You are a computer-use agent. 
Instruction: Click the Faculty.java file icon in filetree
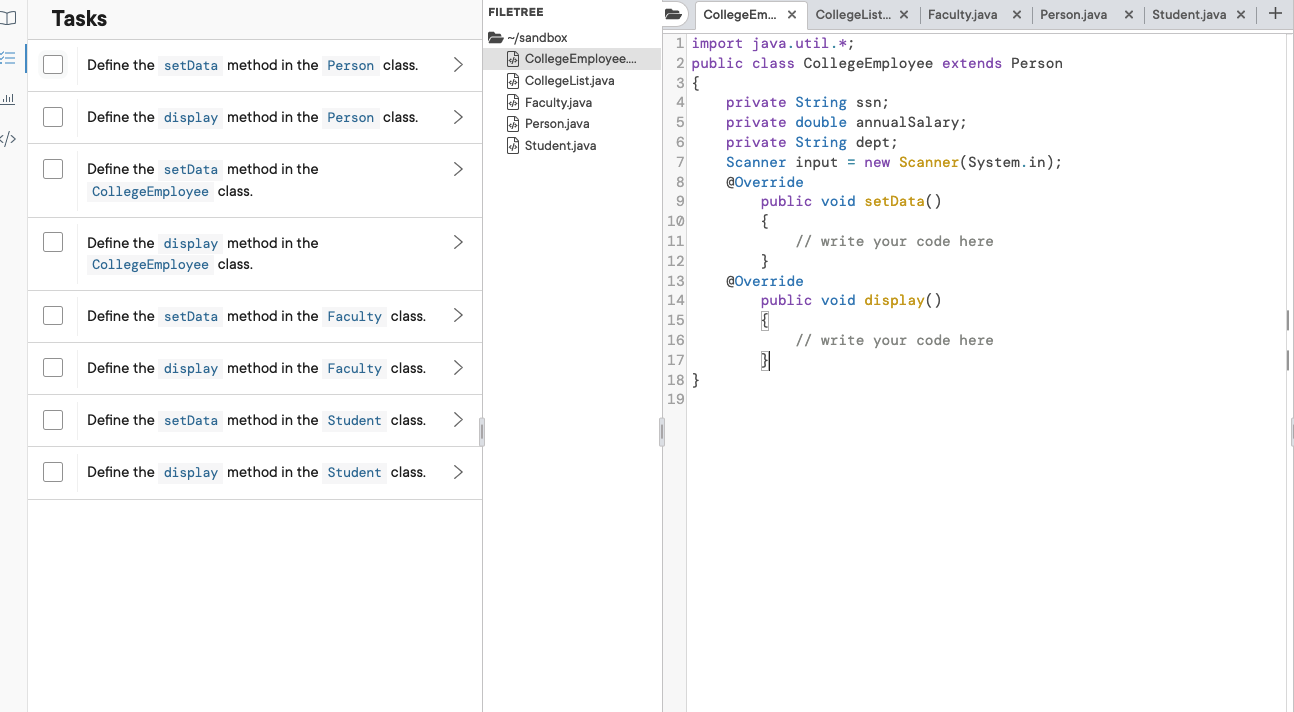pyautogui.click(x=514, y=103)
